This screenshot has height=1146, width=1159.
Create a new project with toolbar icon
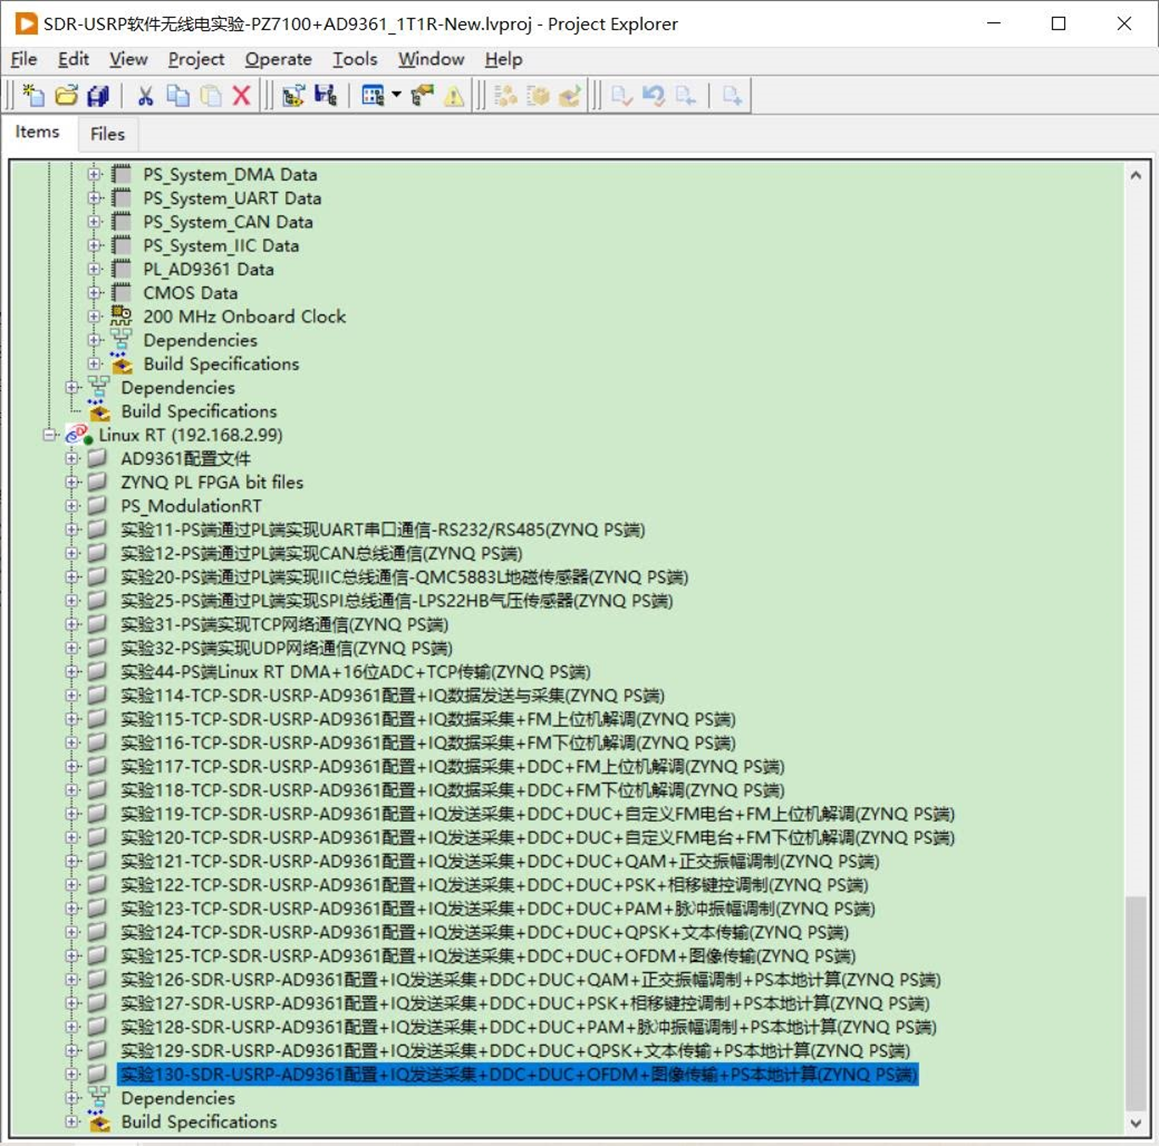pyautogui.click(x=33, y=95)
